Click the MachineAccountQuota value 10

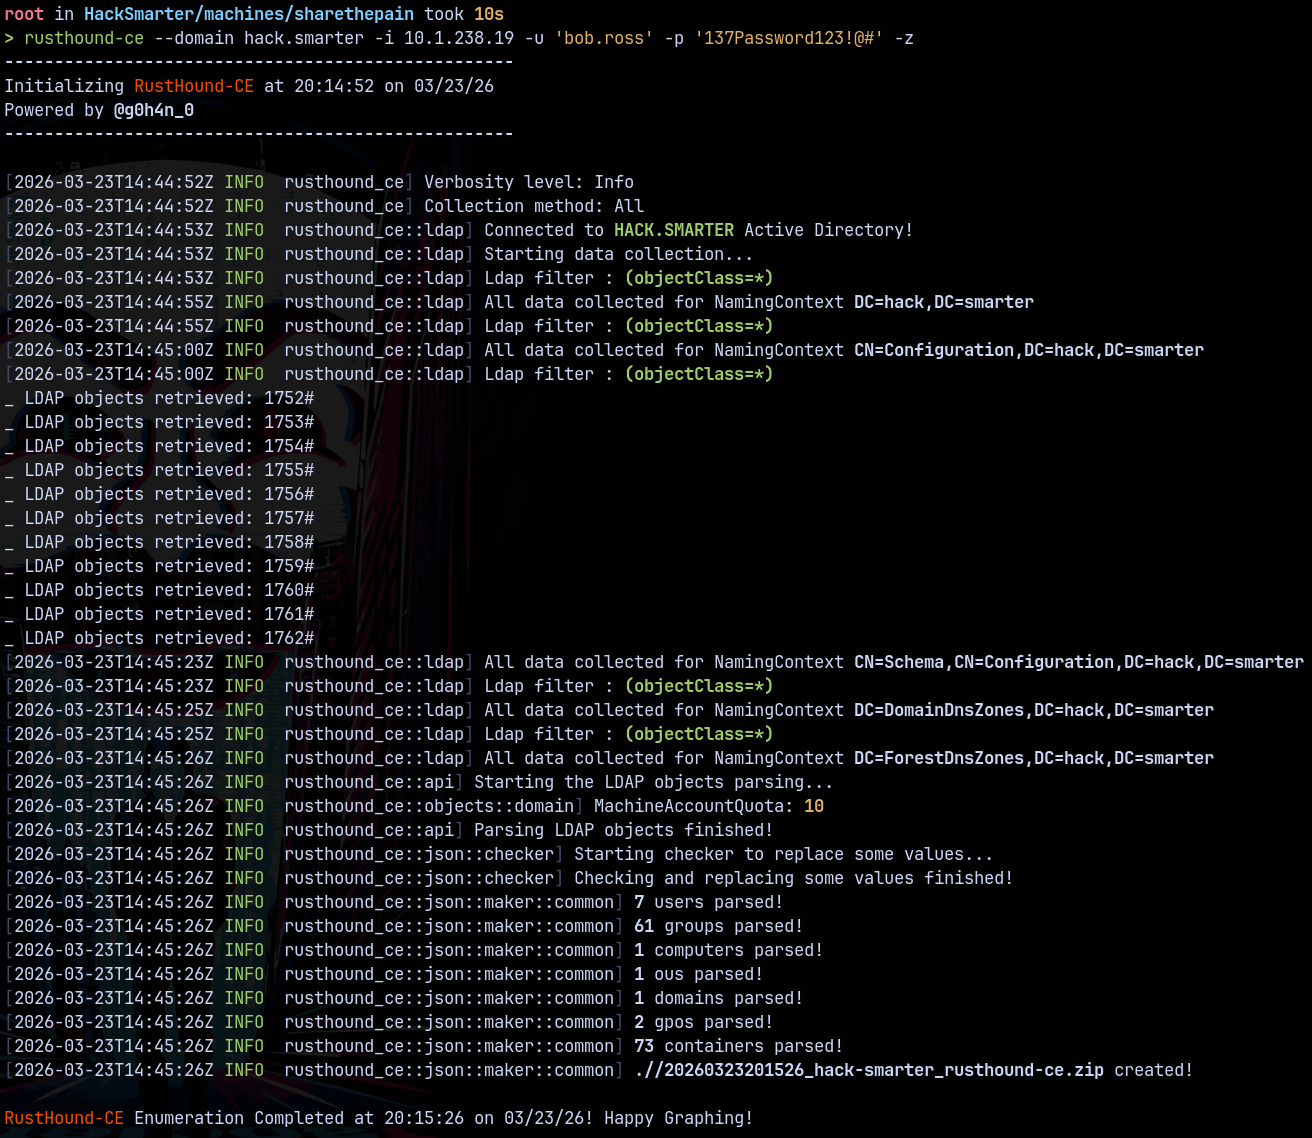pyautogui.click(x=813, y=806)
